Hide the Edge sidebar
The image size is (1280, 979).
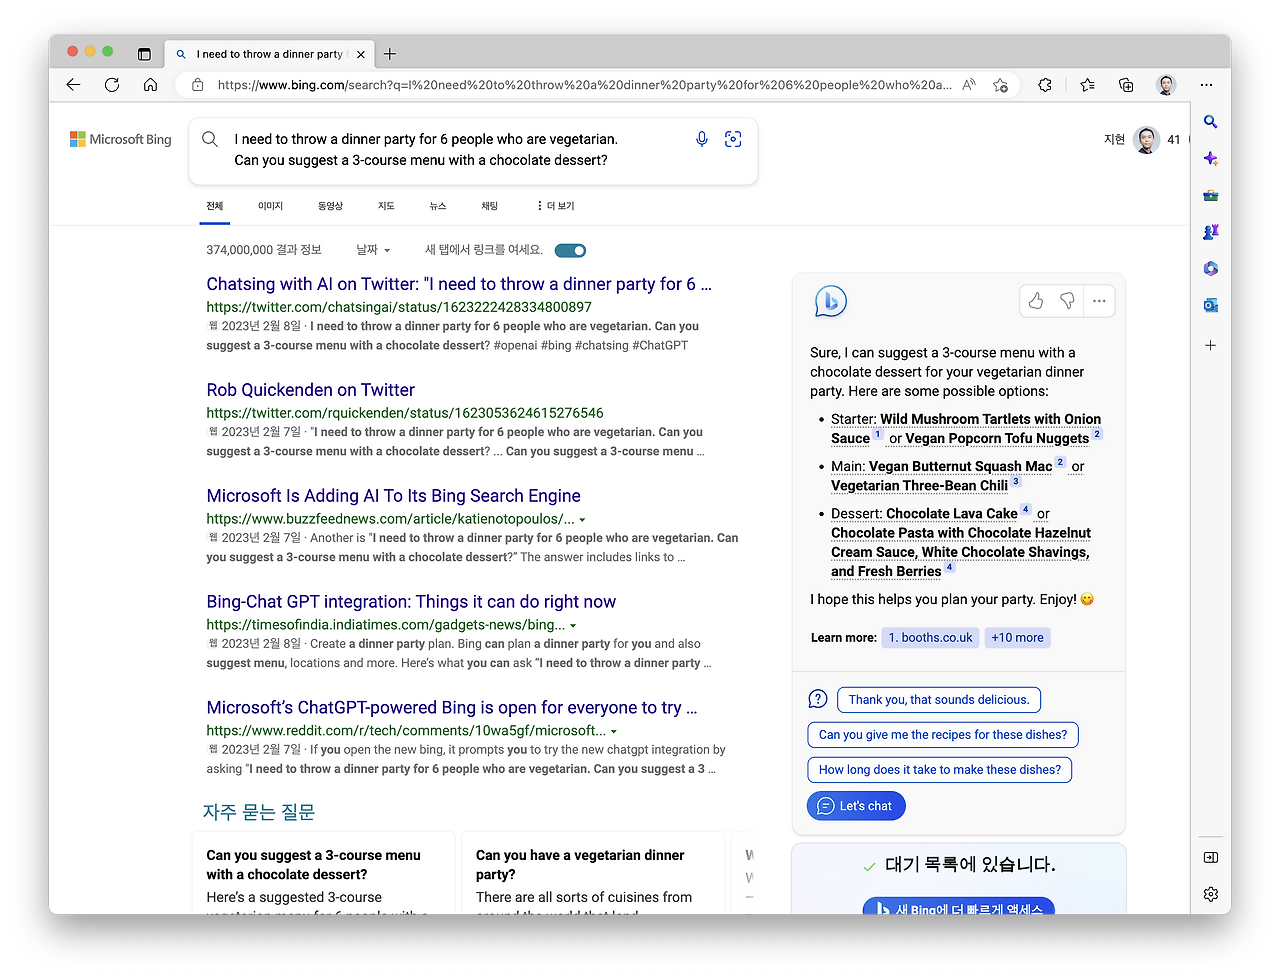(1211, 857)
